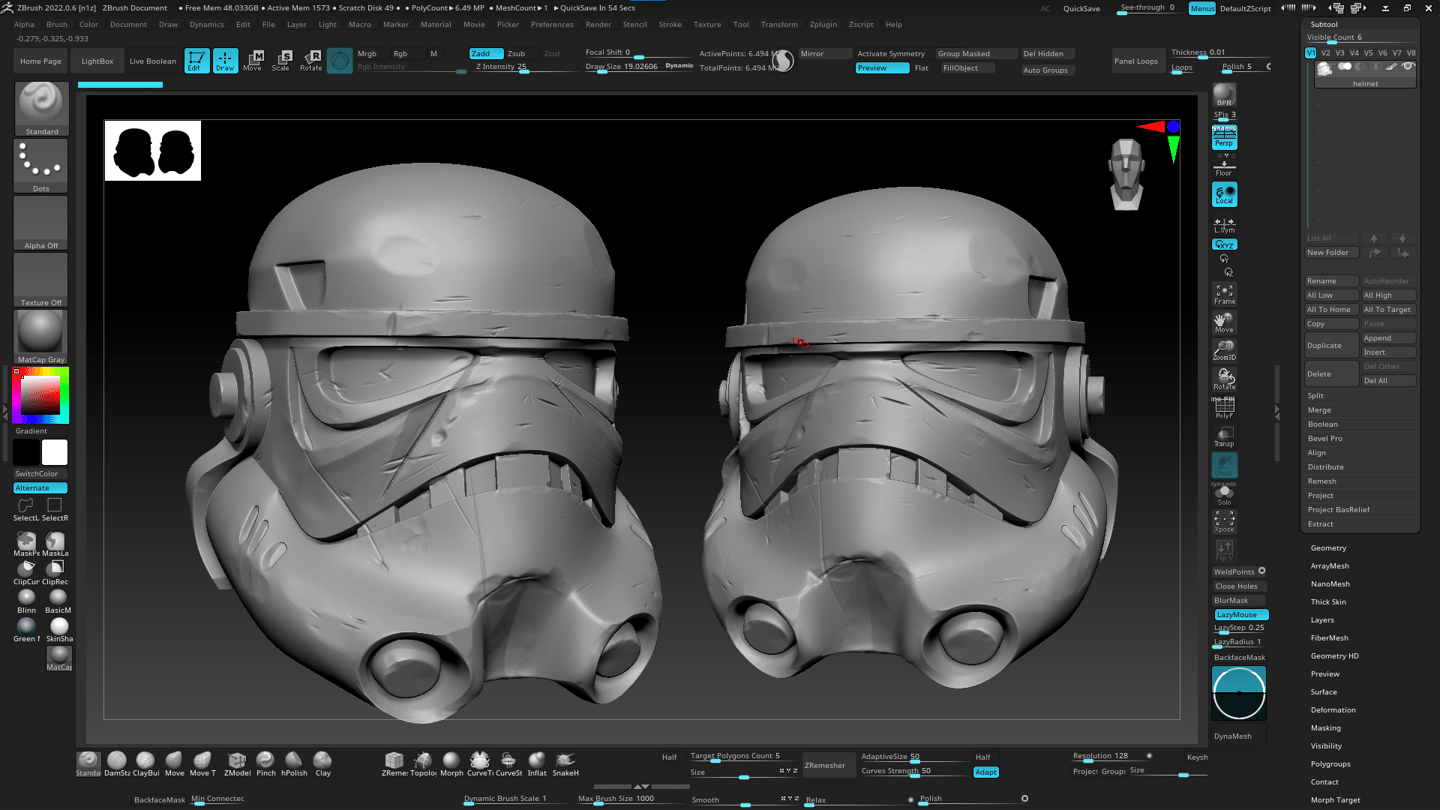Open the Brush menu
Image resolution: width=1440 pixels, height=810 pixels.
[x=57, y=25]
